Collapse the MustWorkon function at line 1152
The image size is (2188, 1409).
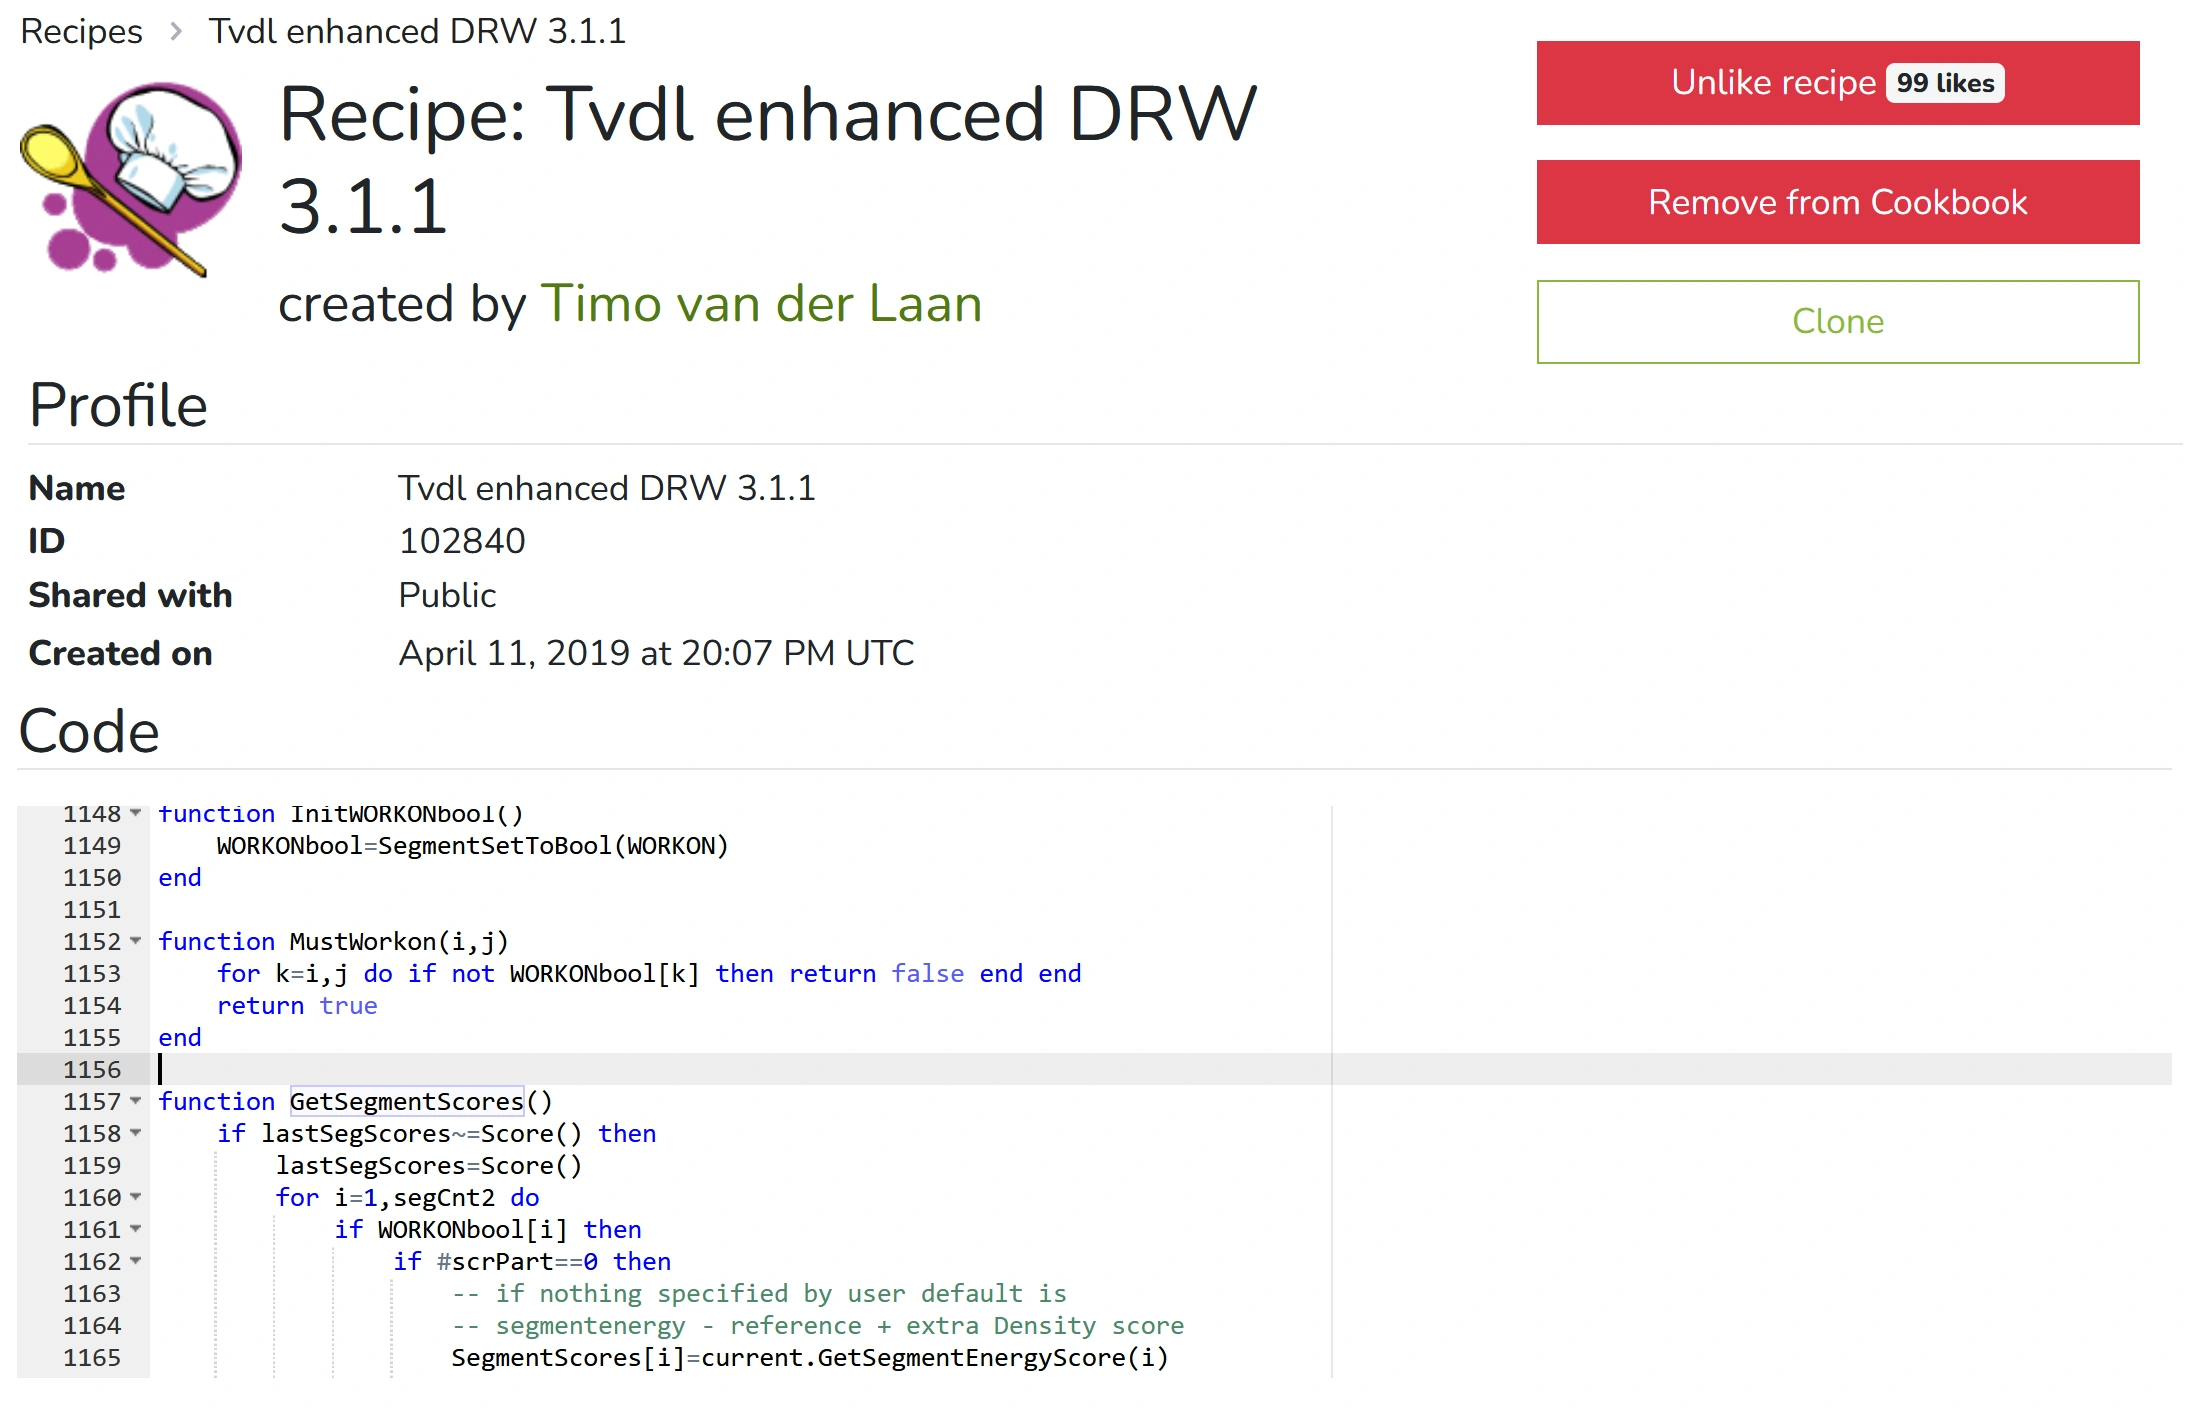[x=136, y=941]
